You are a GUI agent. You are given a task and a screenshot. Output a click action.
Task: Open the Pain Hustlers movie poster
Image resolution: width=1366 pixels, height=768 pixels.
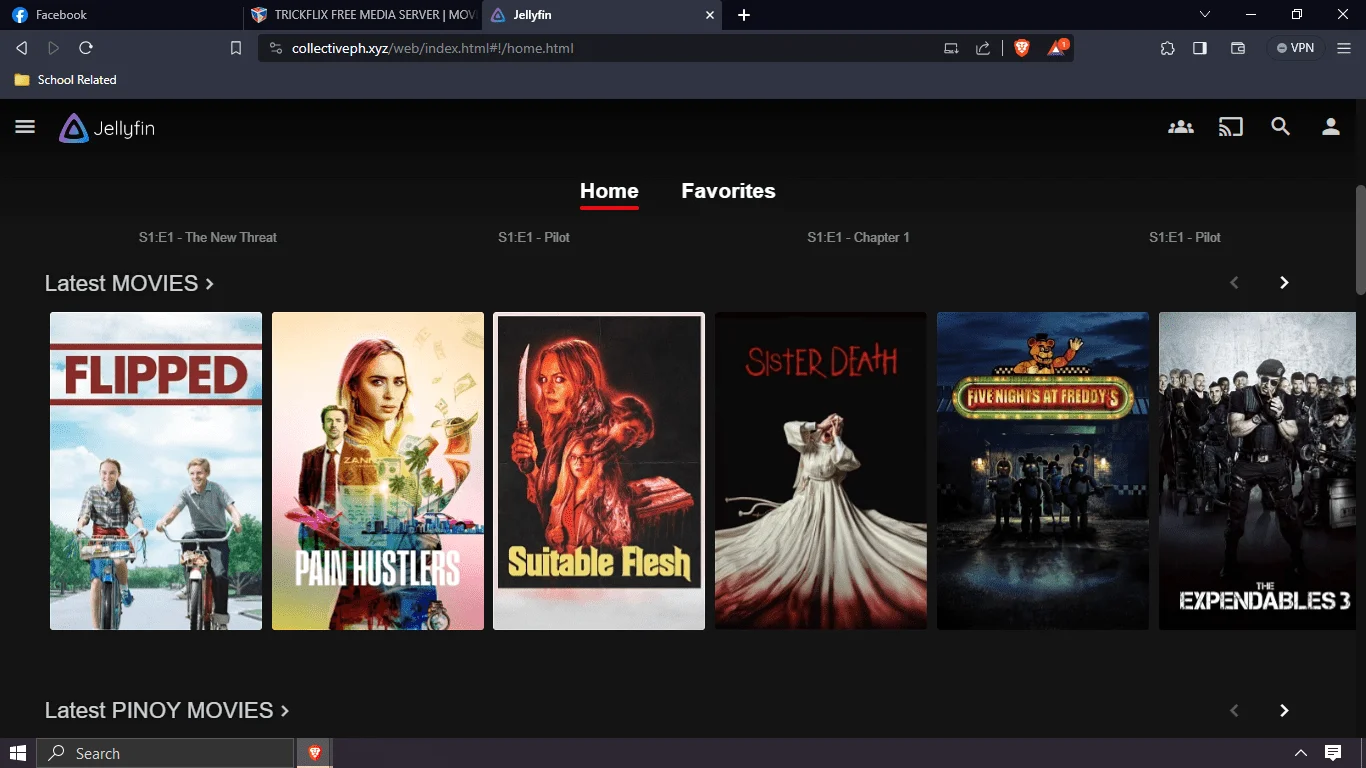tap(378, 471)
